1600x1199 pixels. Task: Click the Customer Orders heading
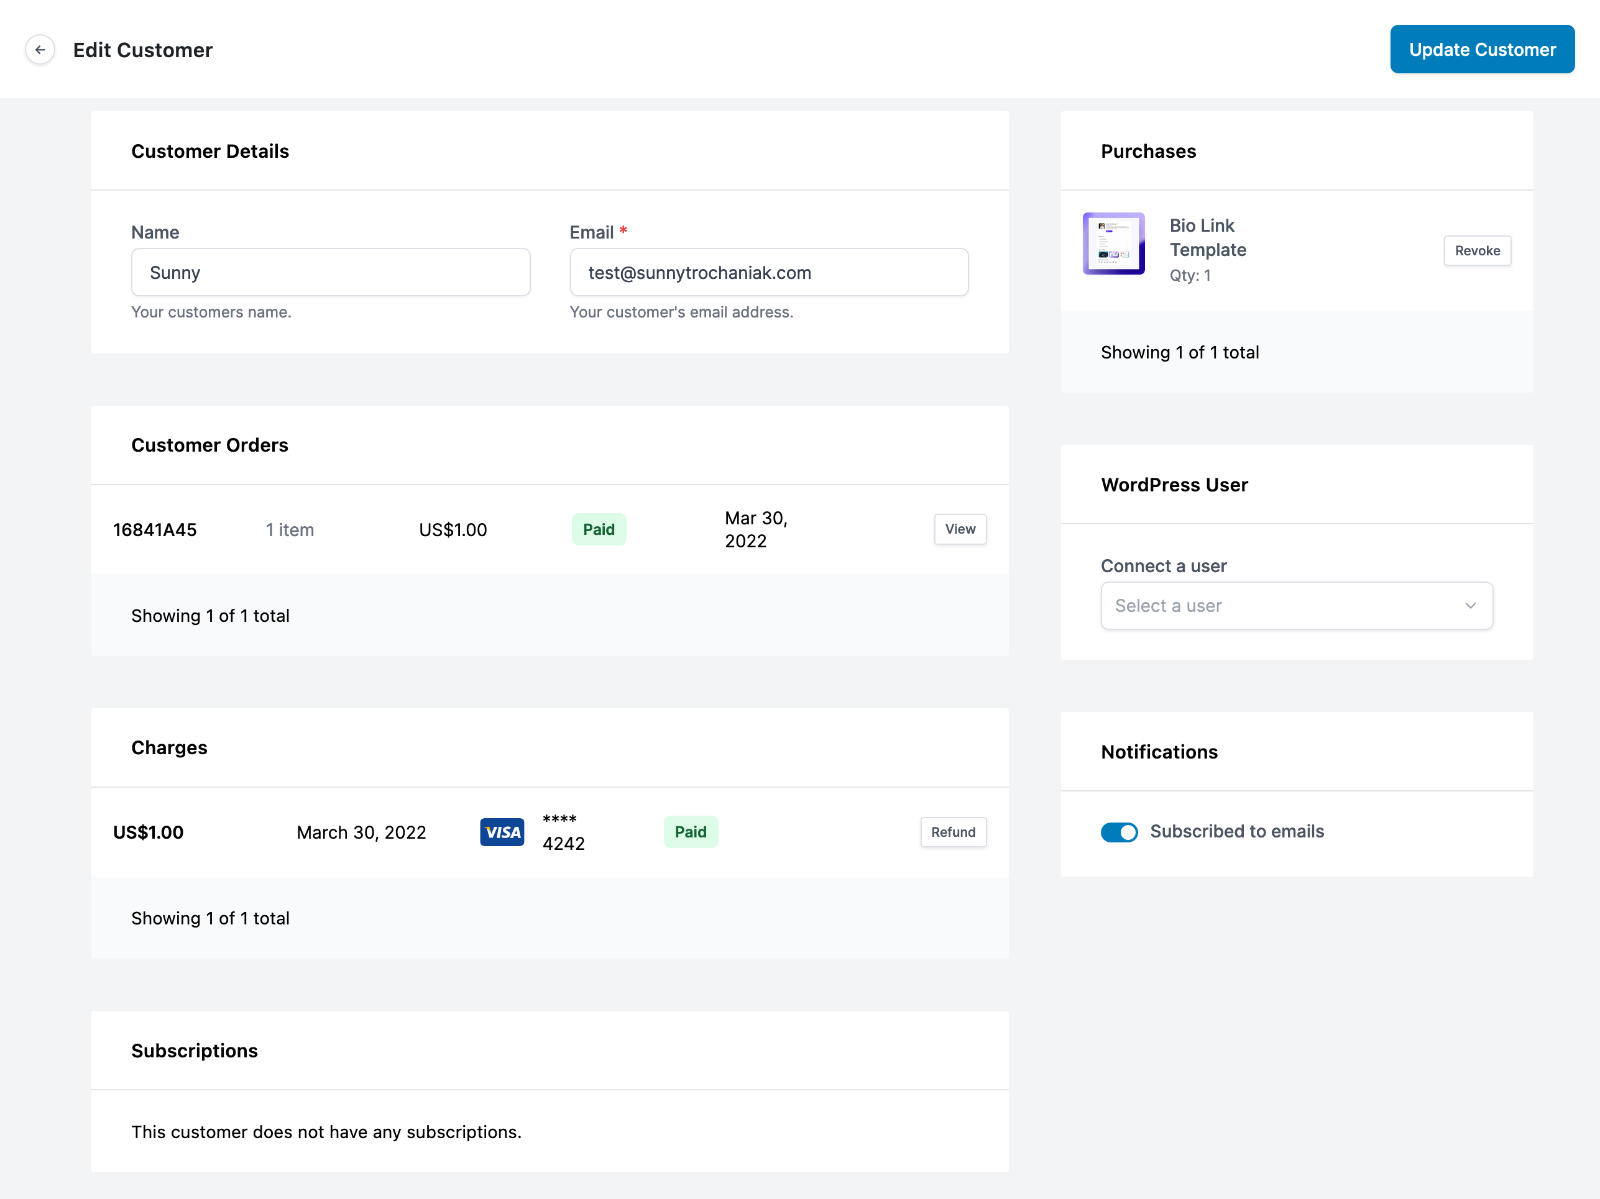coord(210,445)
